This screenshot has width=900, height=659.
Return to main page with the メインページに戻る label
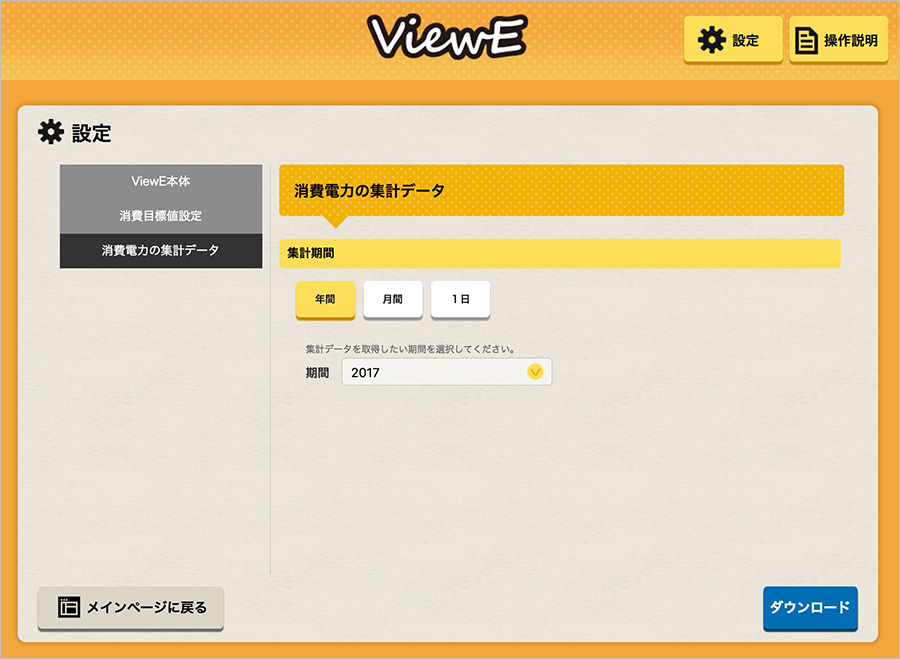[146, 607]
